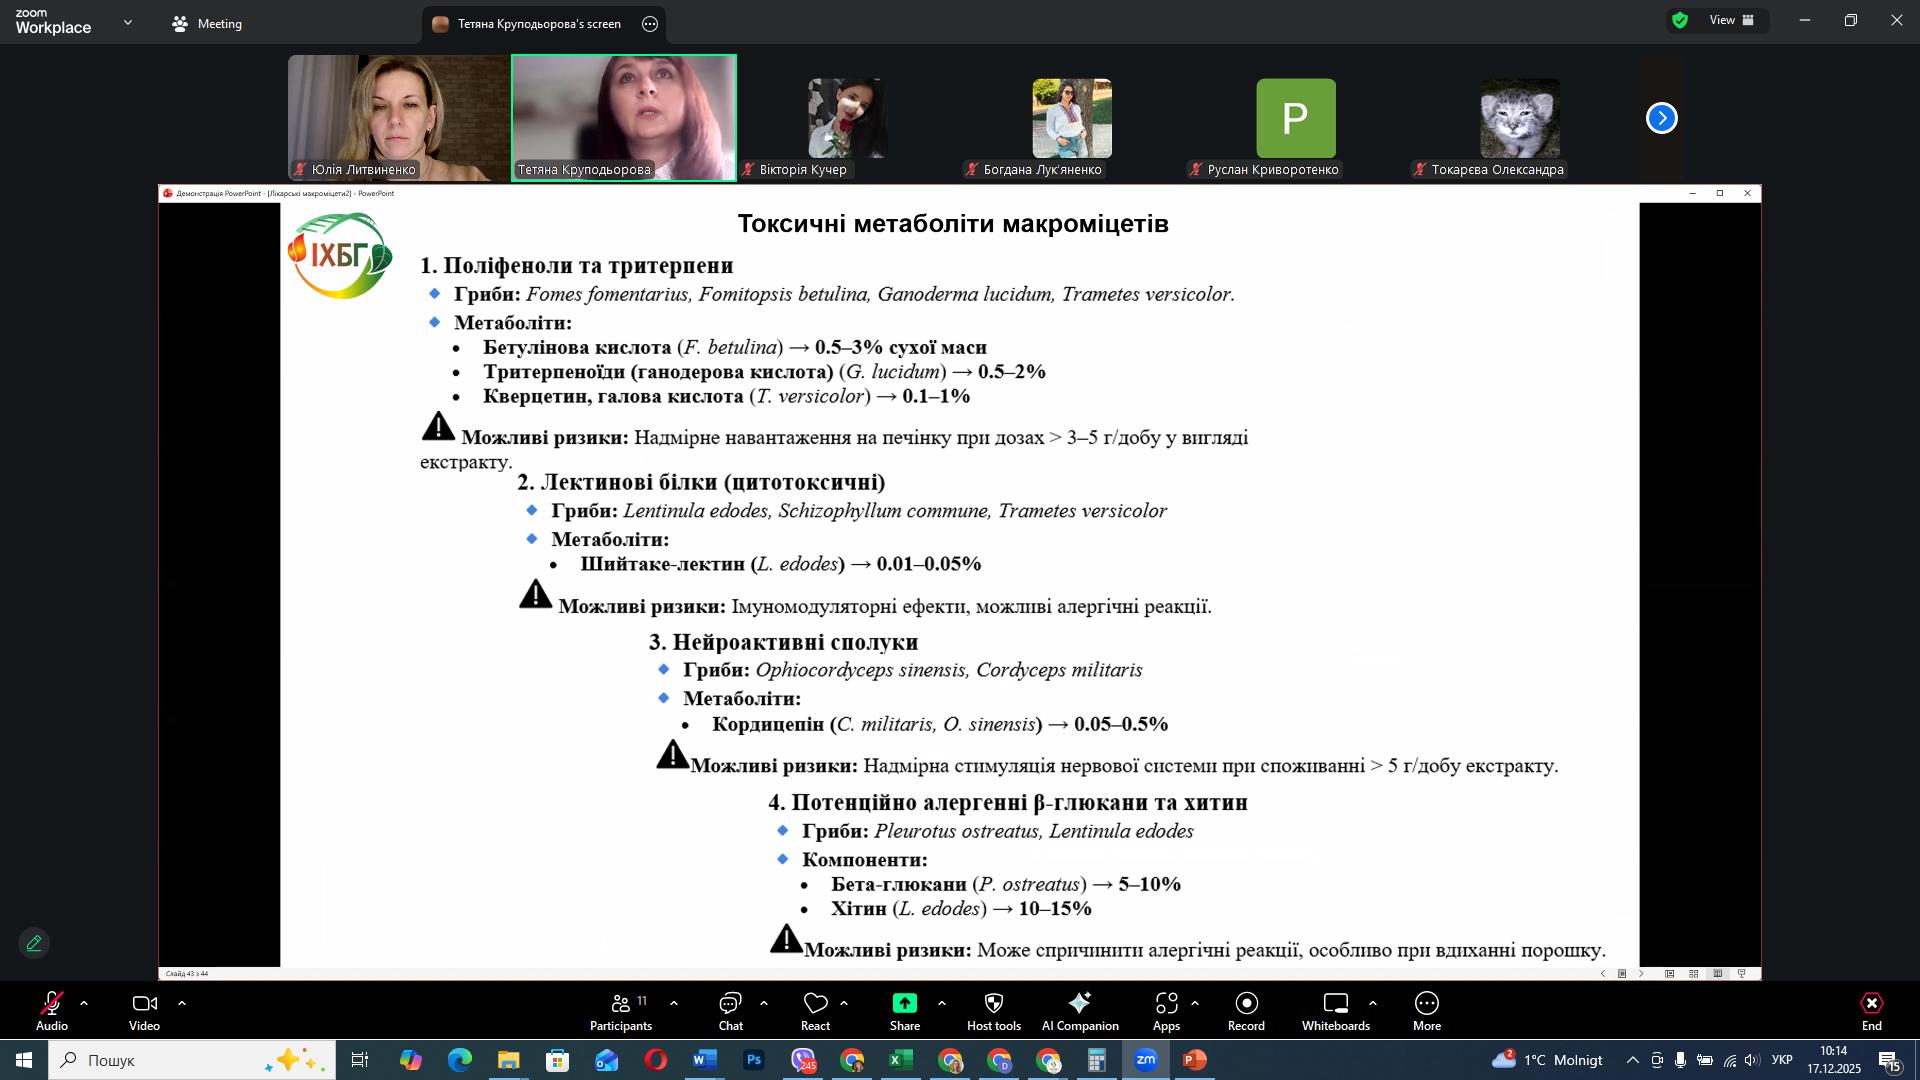
Task: Open Host tools shield icon
Action: pos(993,1011)
